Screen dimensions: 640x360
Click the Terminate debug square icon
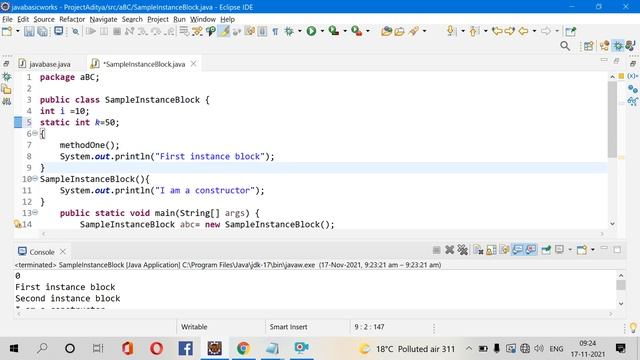(117, 31)
